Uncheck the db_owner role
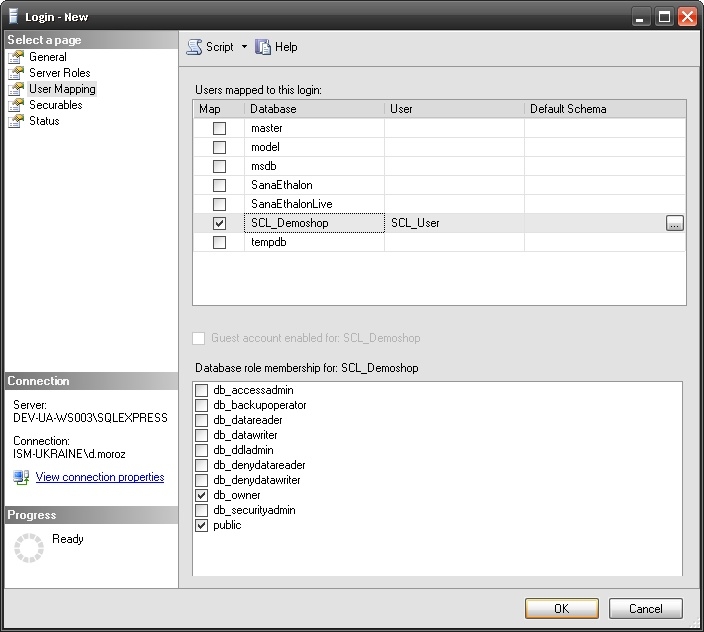The image size is (704, 632). 202,495
